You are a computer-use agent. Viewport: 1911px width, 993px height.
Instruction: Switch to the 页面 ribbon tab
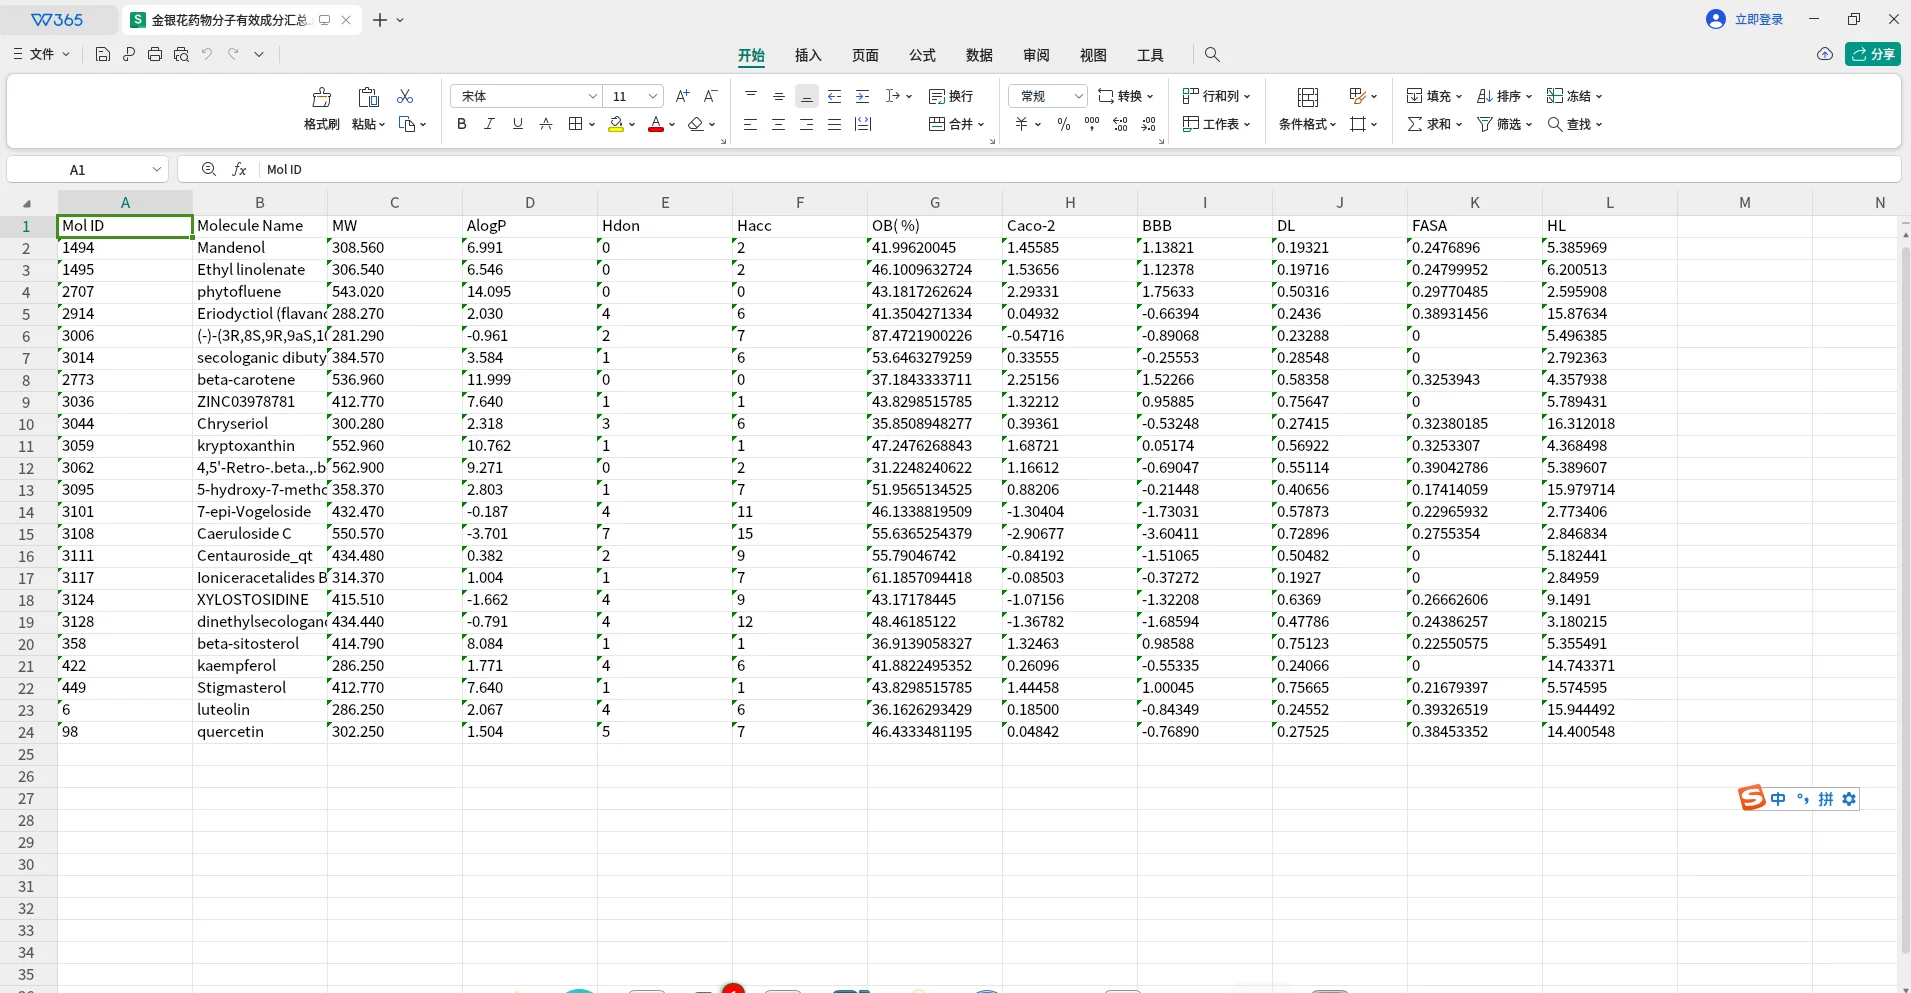click(865, 55)
